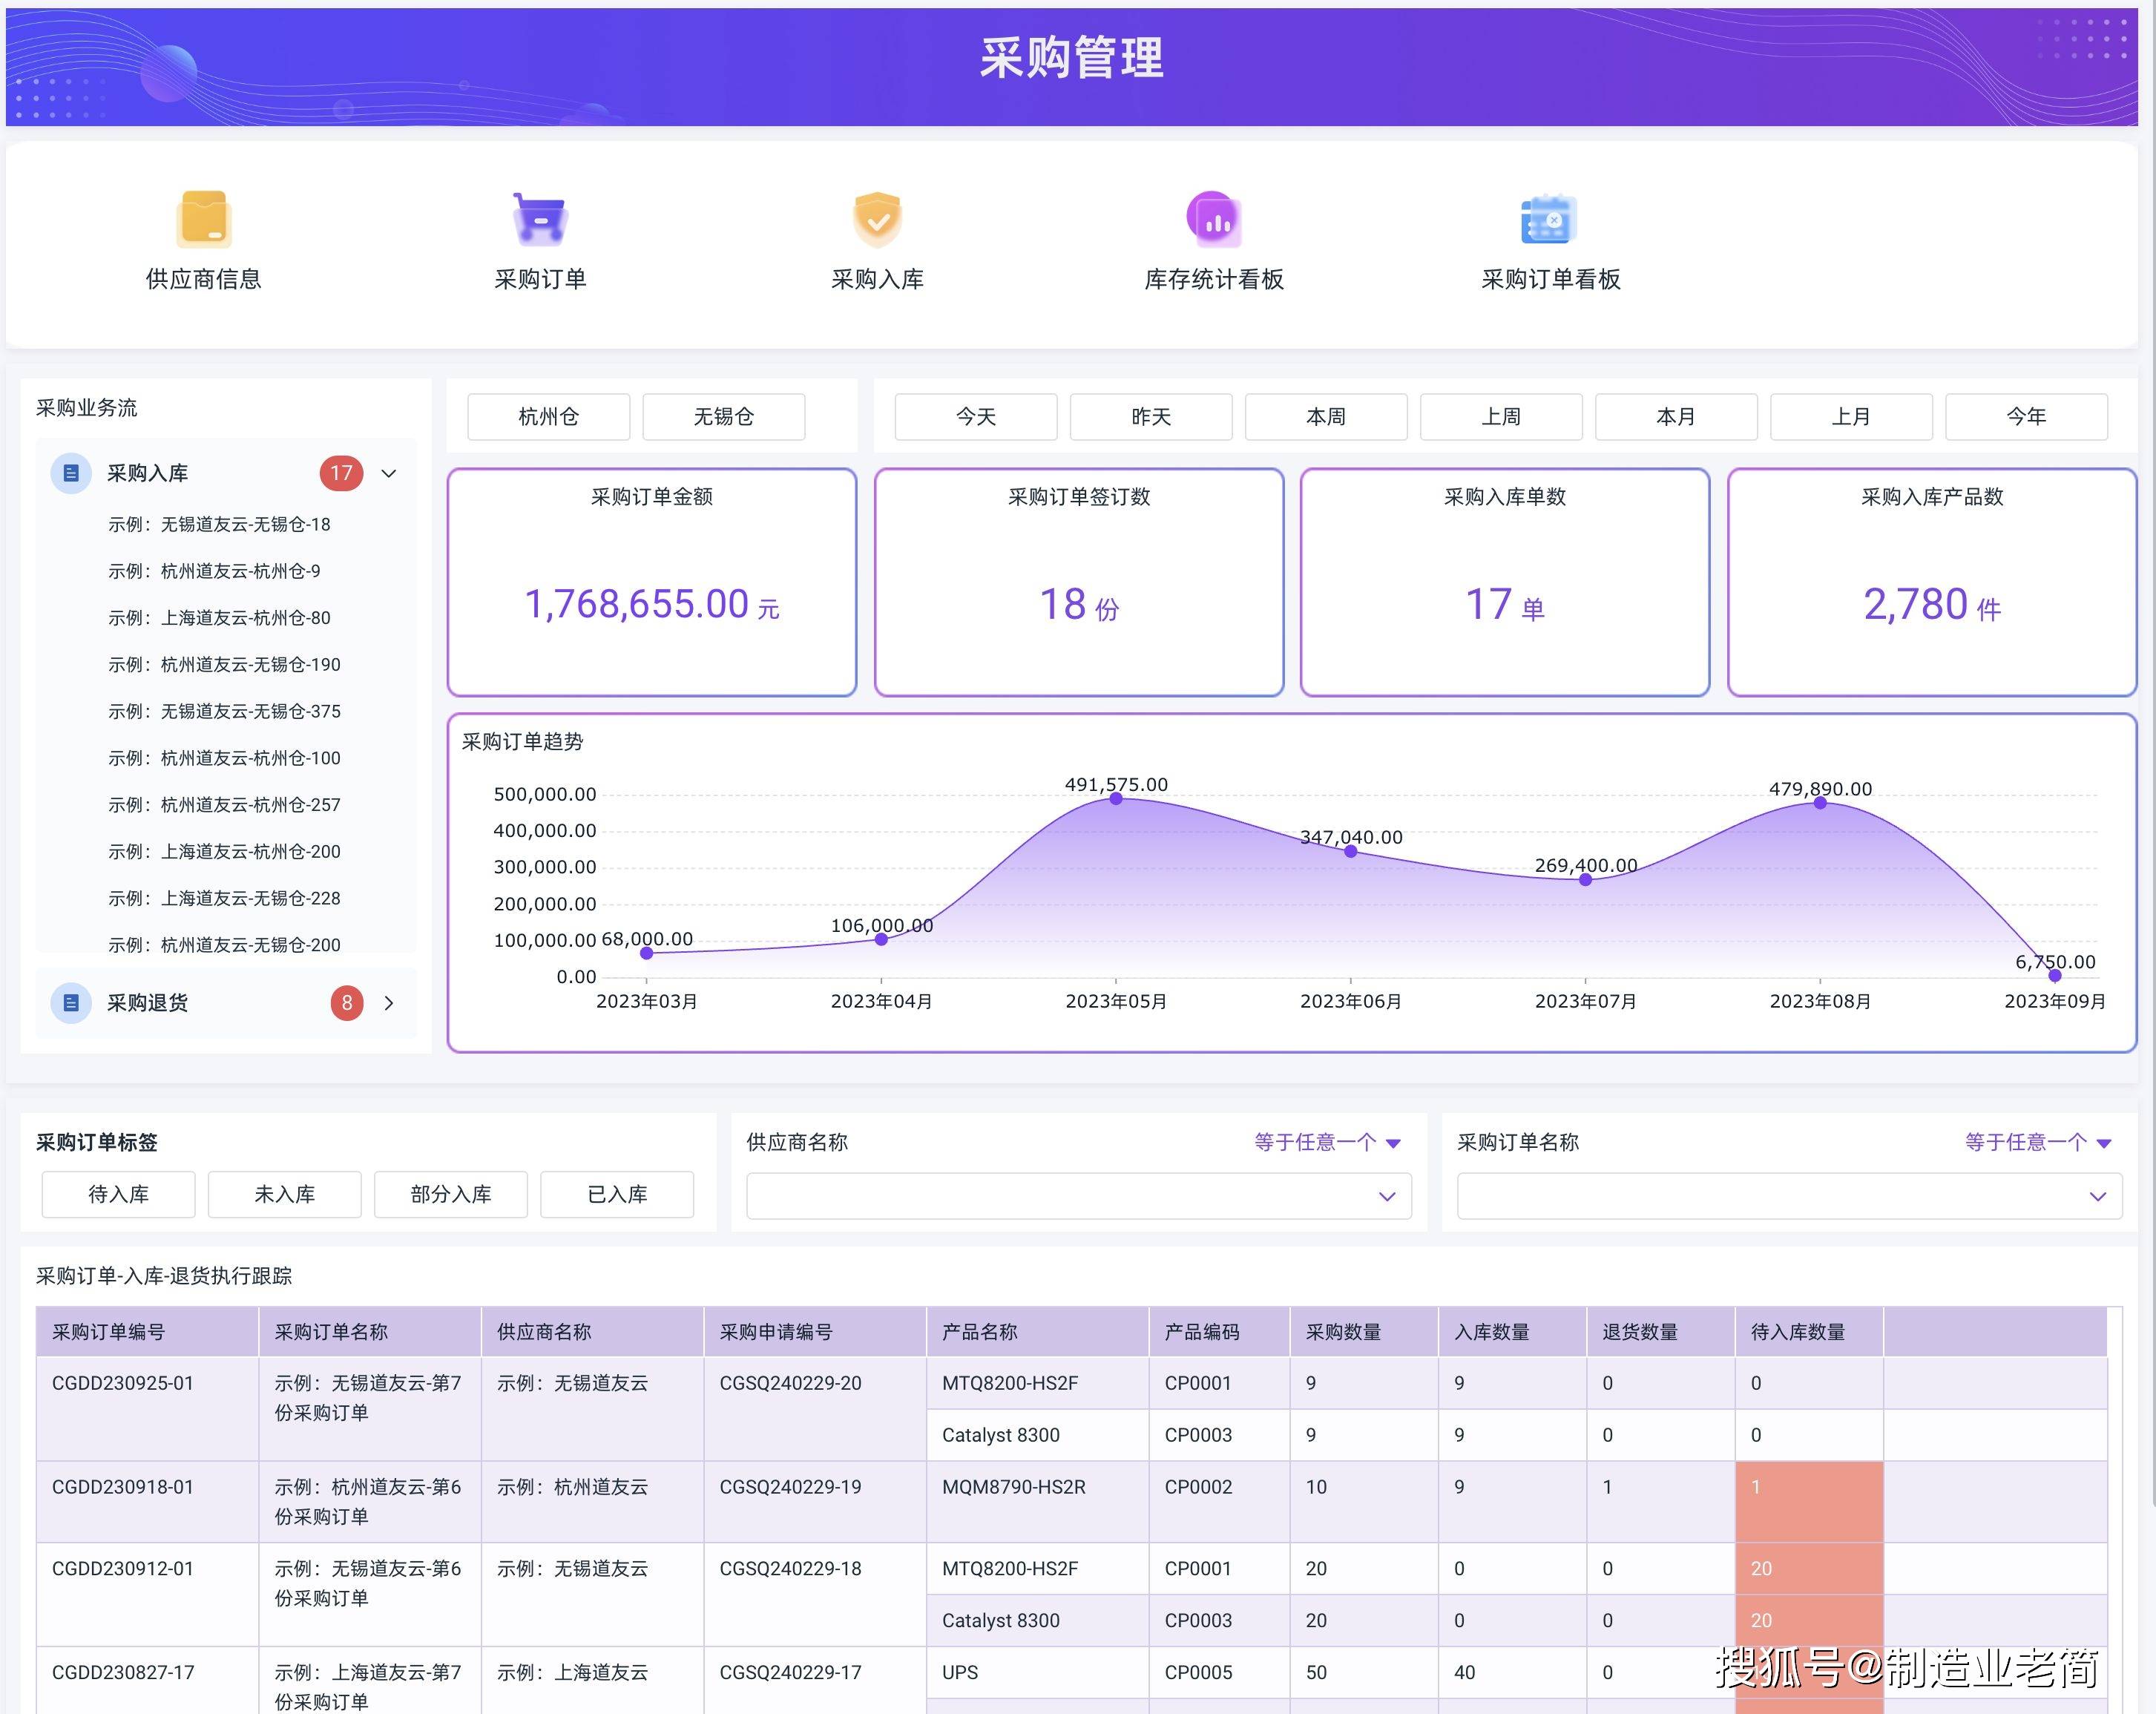
Task: Open 示例：无锡道友云-无锡仓-18 entry
Action: tap(219, 524)
